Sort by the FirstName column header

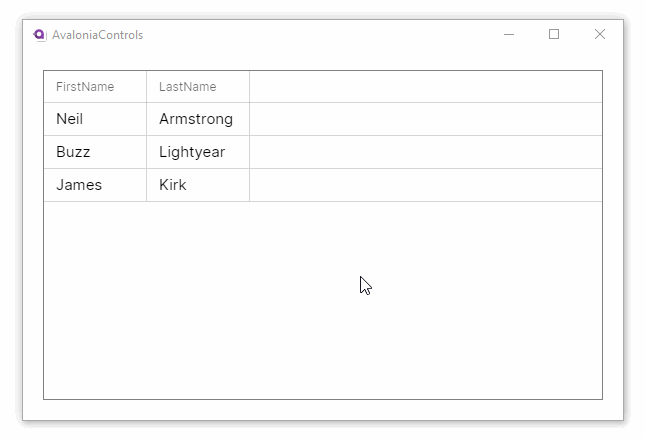pos(85,87)
